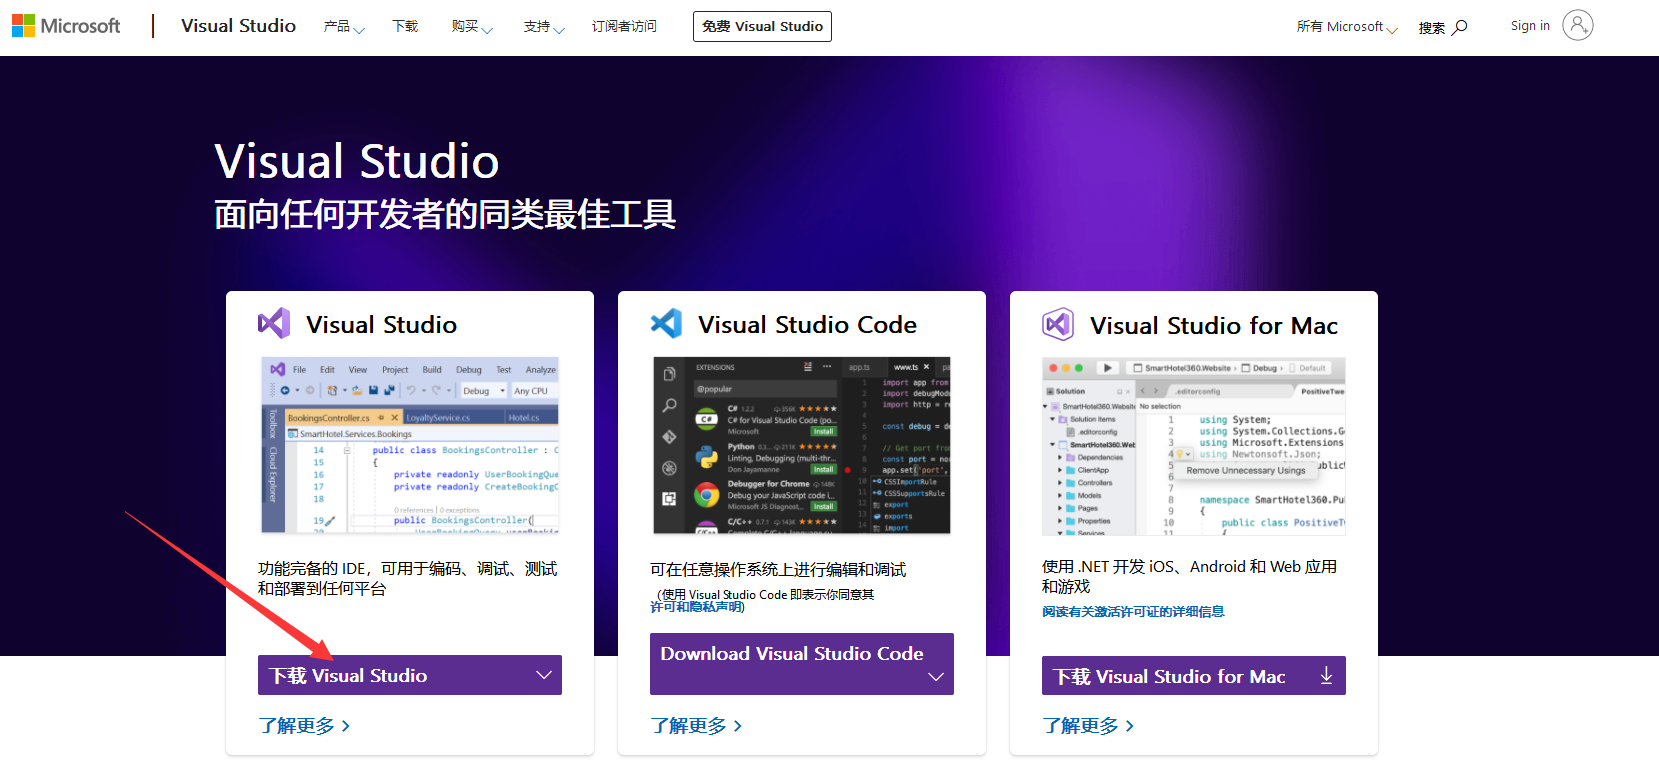Click the blue Visual Studio Code logo icon

(x=666, y=323)
